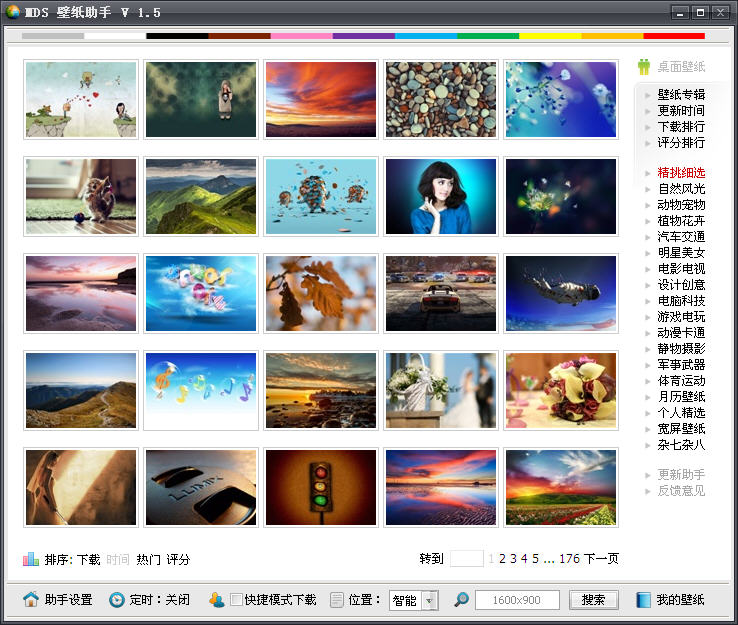This screenshot has height=625, width=738.
Task: Open the sports car rear view wallpaper
Action: (441, 293)
